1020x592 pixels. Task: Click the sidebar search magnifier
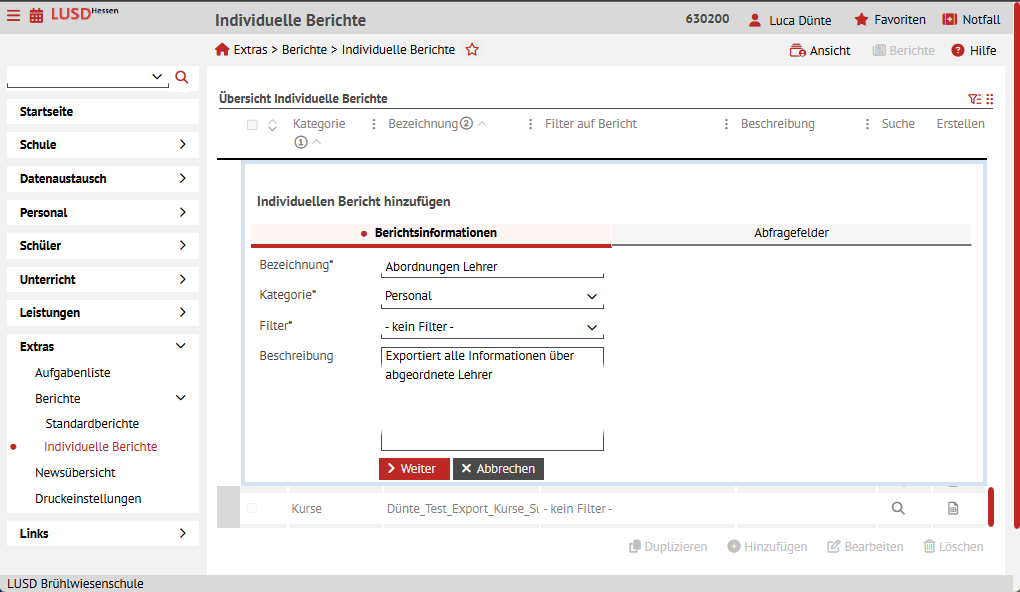pos(182,77)
